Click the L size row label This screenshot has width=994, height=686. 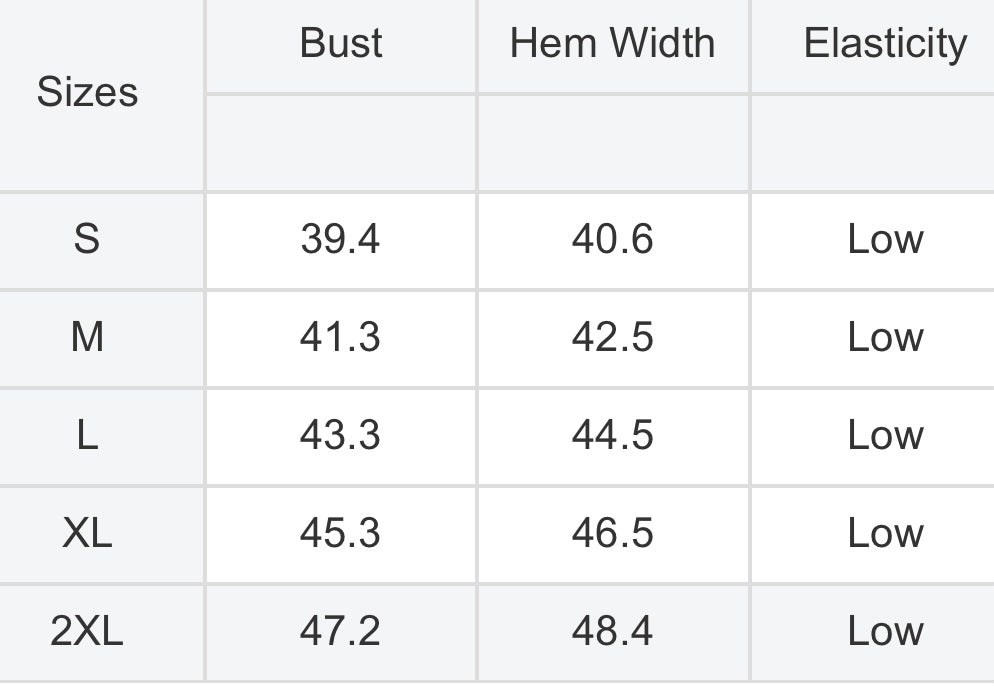(87, 436)
